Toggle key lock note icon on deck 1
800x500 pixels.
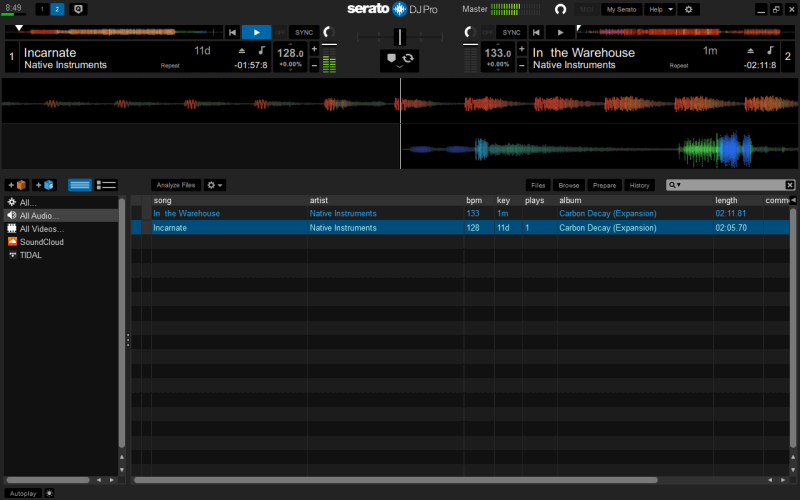pyautogui.click(x=262, y=50)
